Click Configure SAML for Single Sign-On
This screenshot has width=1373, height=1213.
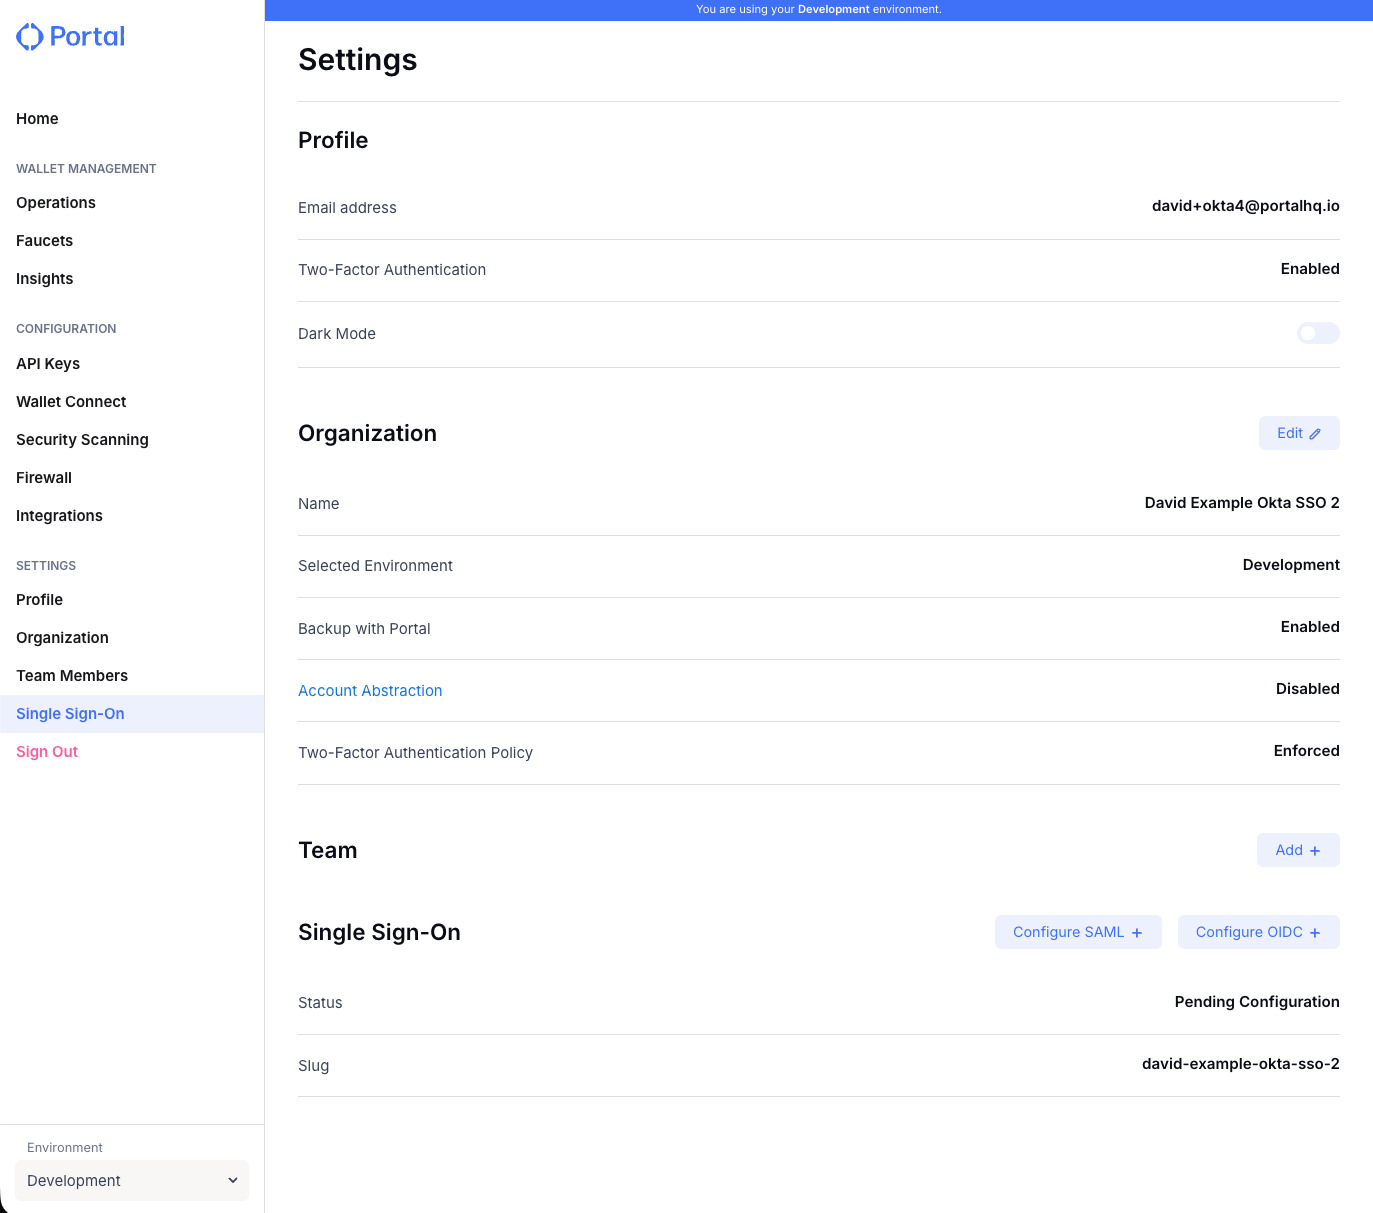coord(1077,932)
